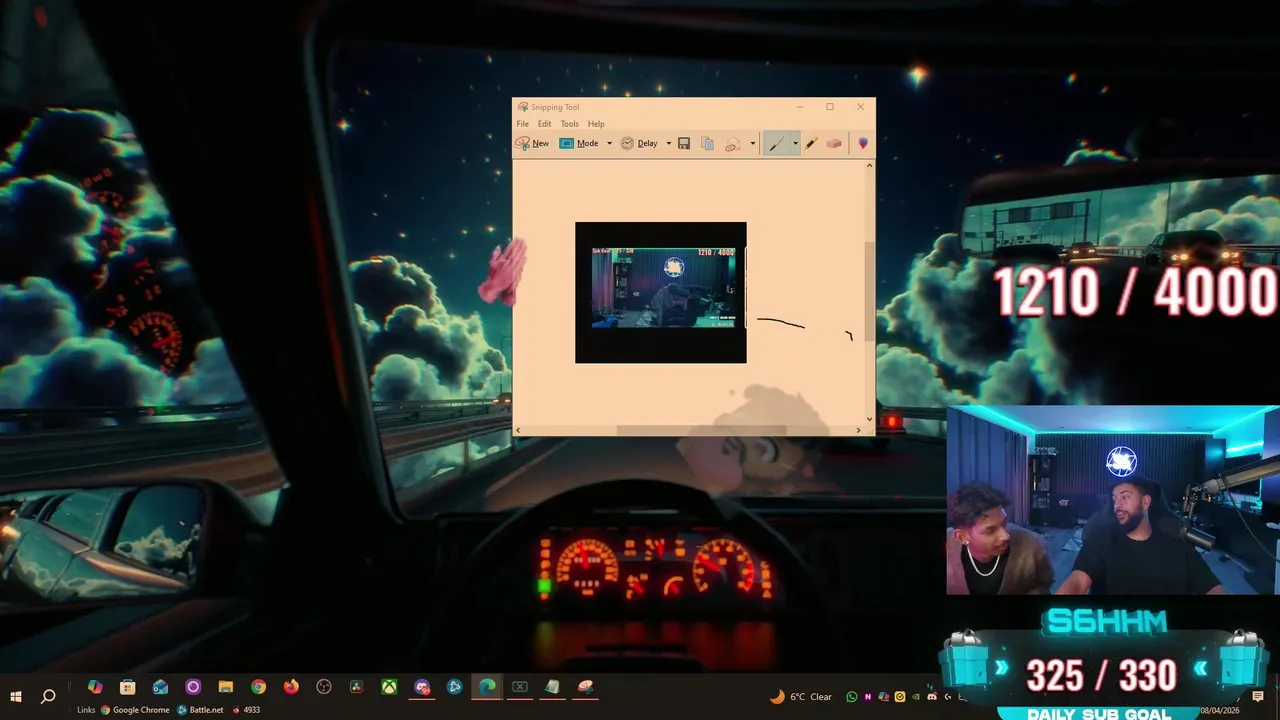This screenshot has width=1280, height=720.
Task: Open Battle.net icon on taskbar
Action: (x=455, y=687)
